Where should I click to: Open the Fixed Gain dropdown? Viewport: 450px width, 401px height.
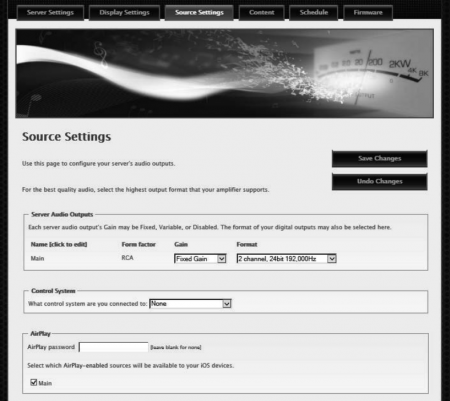(x=200, y=259)
